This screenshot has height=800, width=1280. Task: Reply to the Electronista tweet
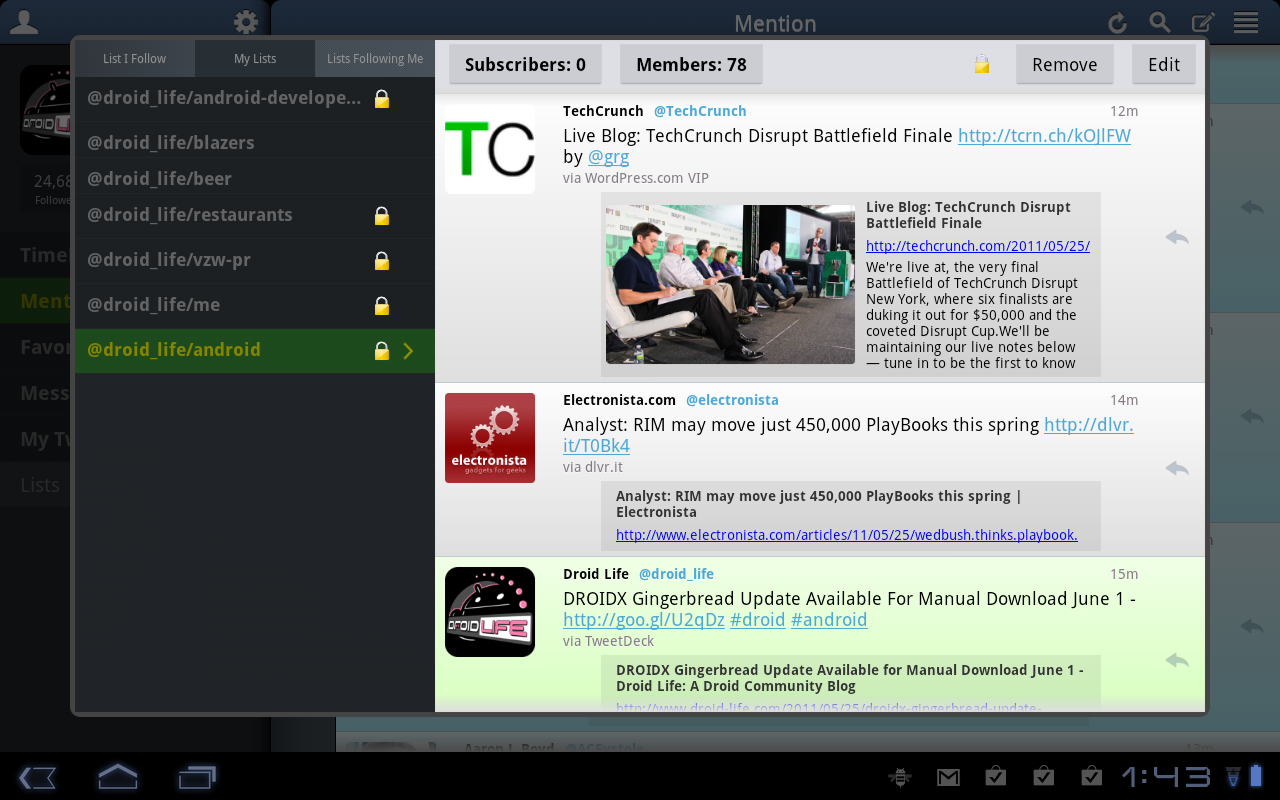1177,468
